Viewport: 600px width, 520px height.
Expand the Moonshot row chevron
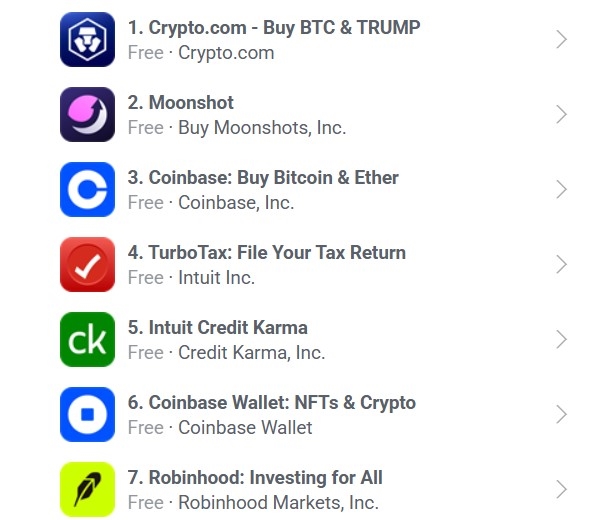click(561, 115)
